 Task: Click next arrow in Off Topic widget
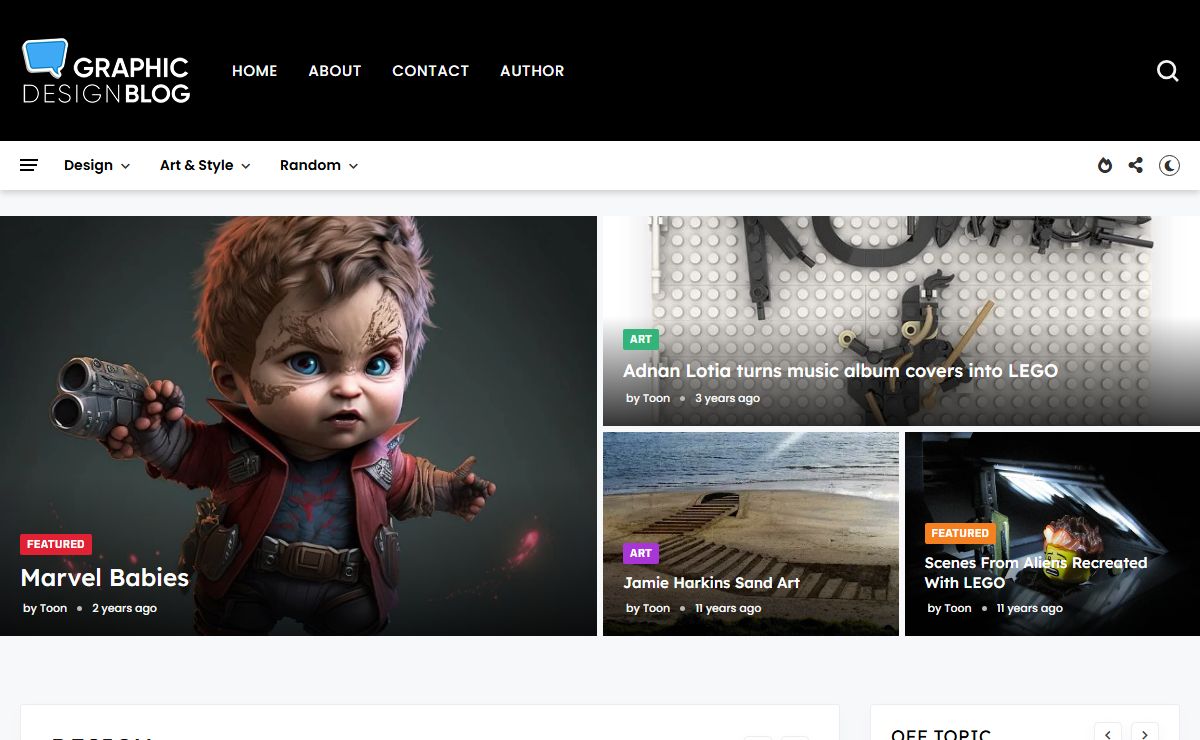coord(1145,733)
